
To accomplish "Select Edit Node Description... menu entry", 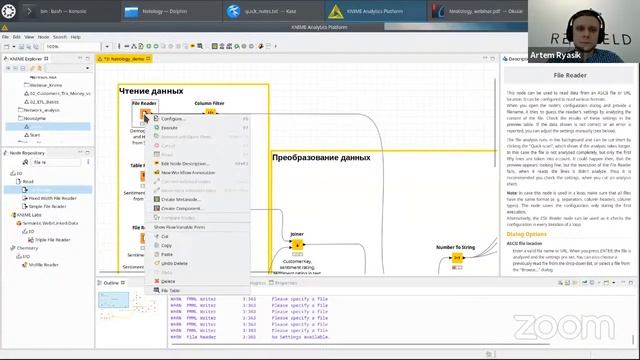I will [x=198, y=164].
